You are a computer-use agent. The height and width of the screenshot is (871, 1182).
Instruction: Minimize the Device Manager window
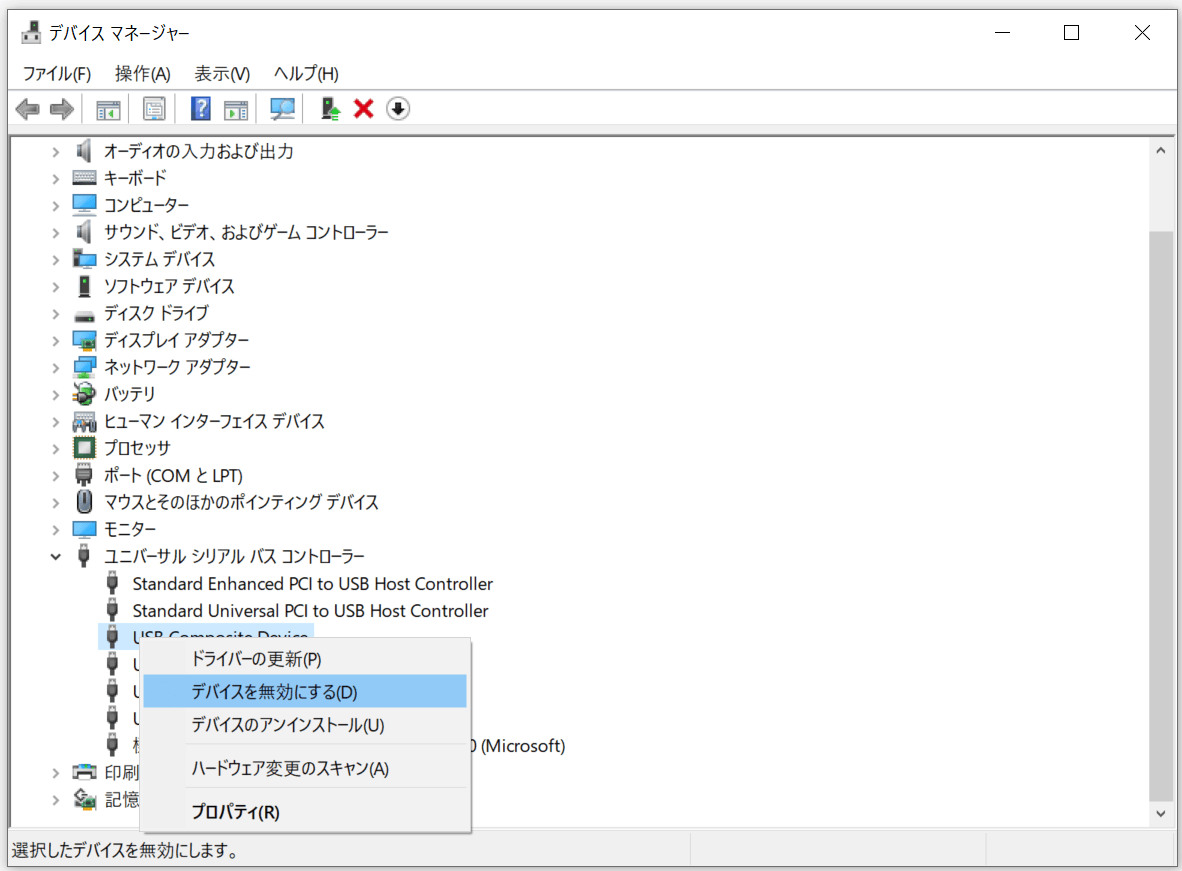coord(1002,32)
